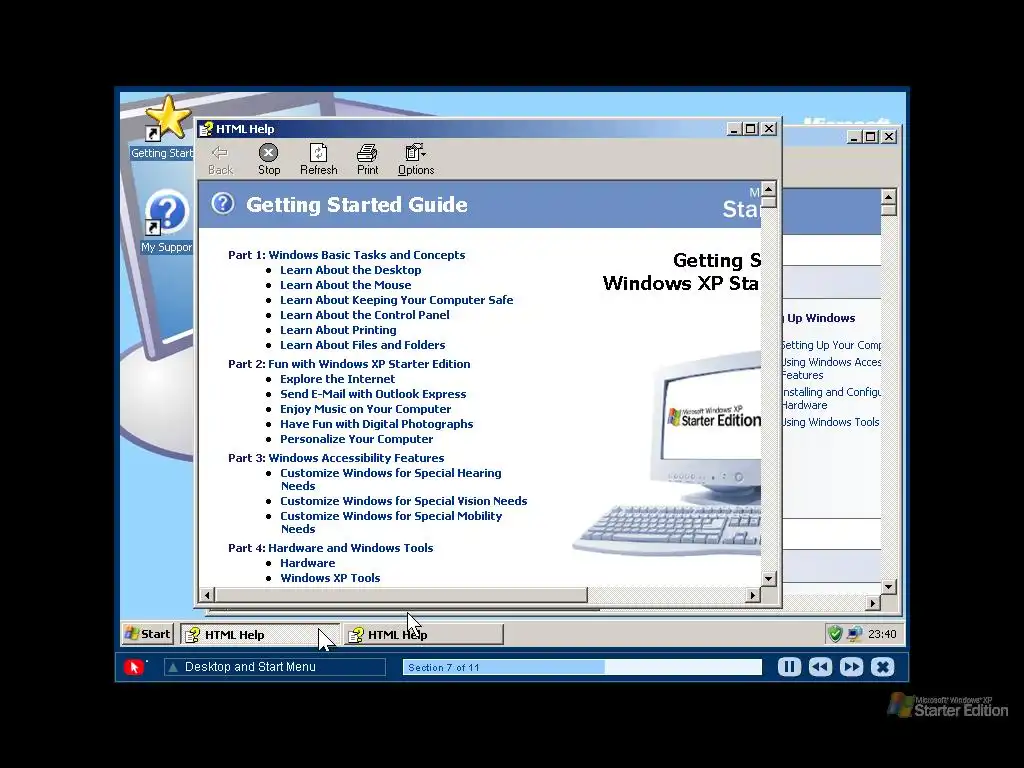Refresh the help page
The width and height of the screenshot is (1024, 768).
(x=319, y=160)
